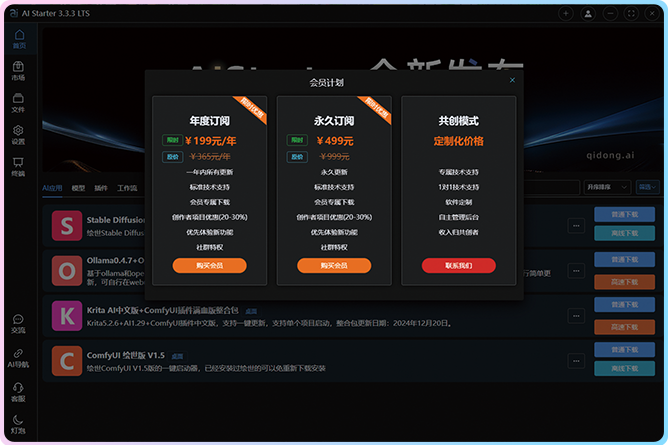Switch to the 工作流 tab
This screenshot has width=668, height=445.
point(127,188)
